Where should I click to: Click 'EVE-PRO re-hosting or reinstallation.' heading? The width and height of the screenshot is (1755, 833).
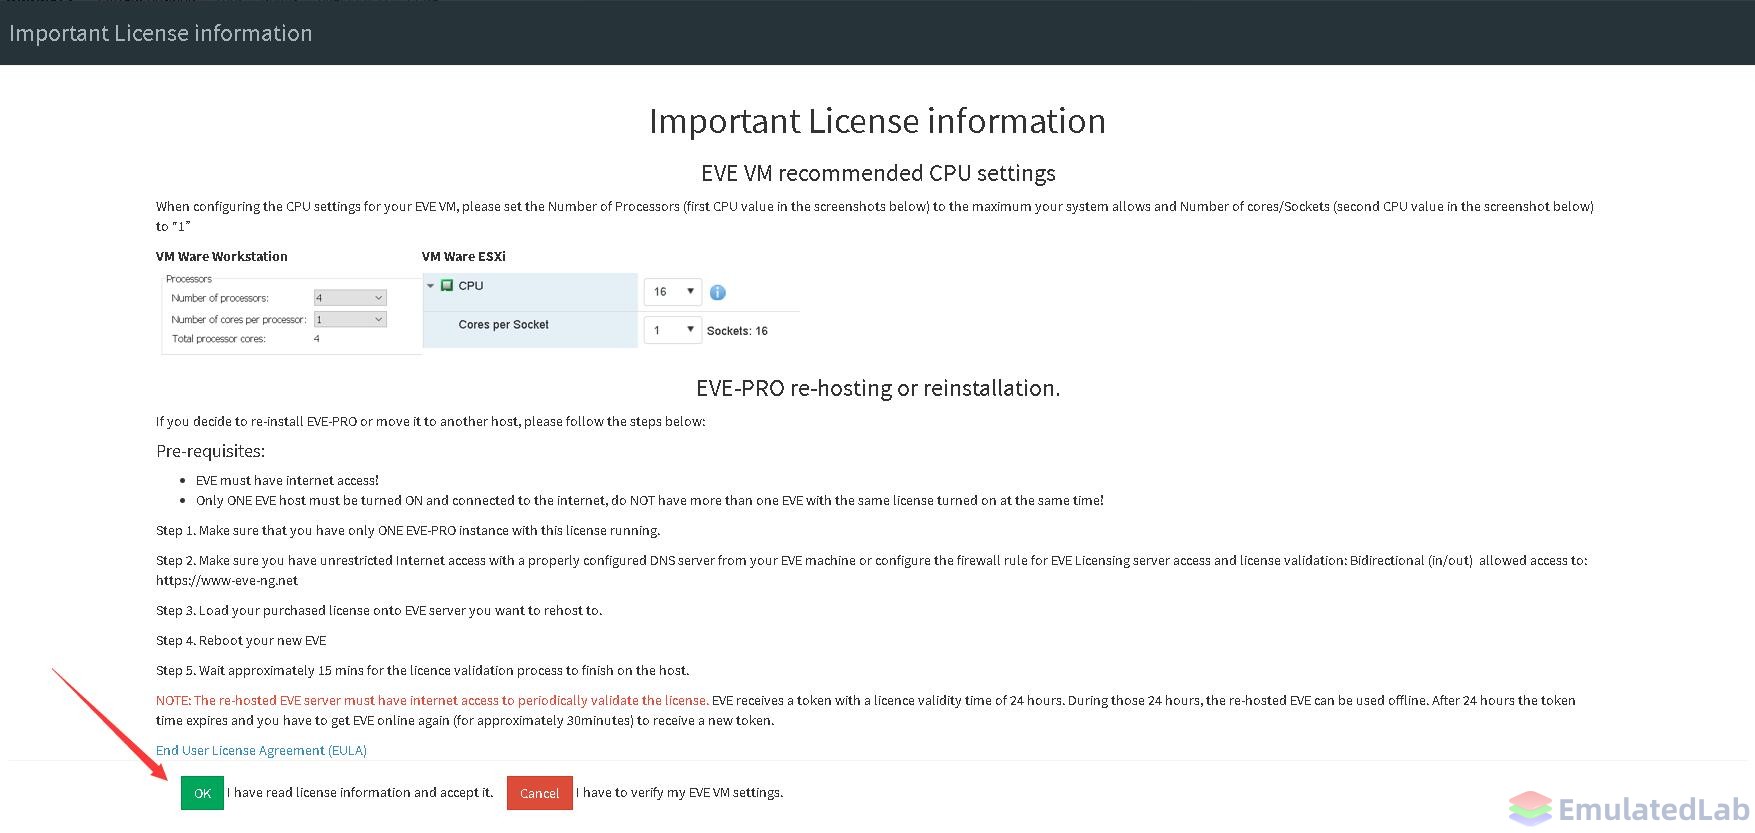coord(878,388)
